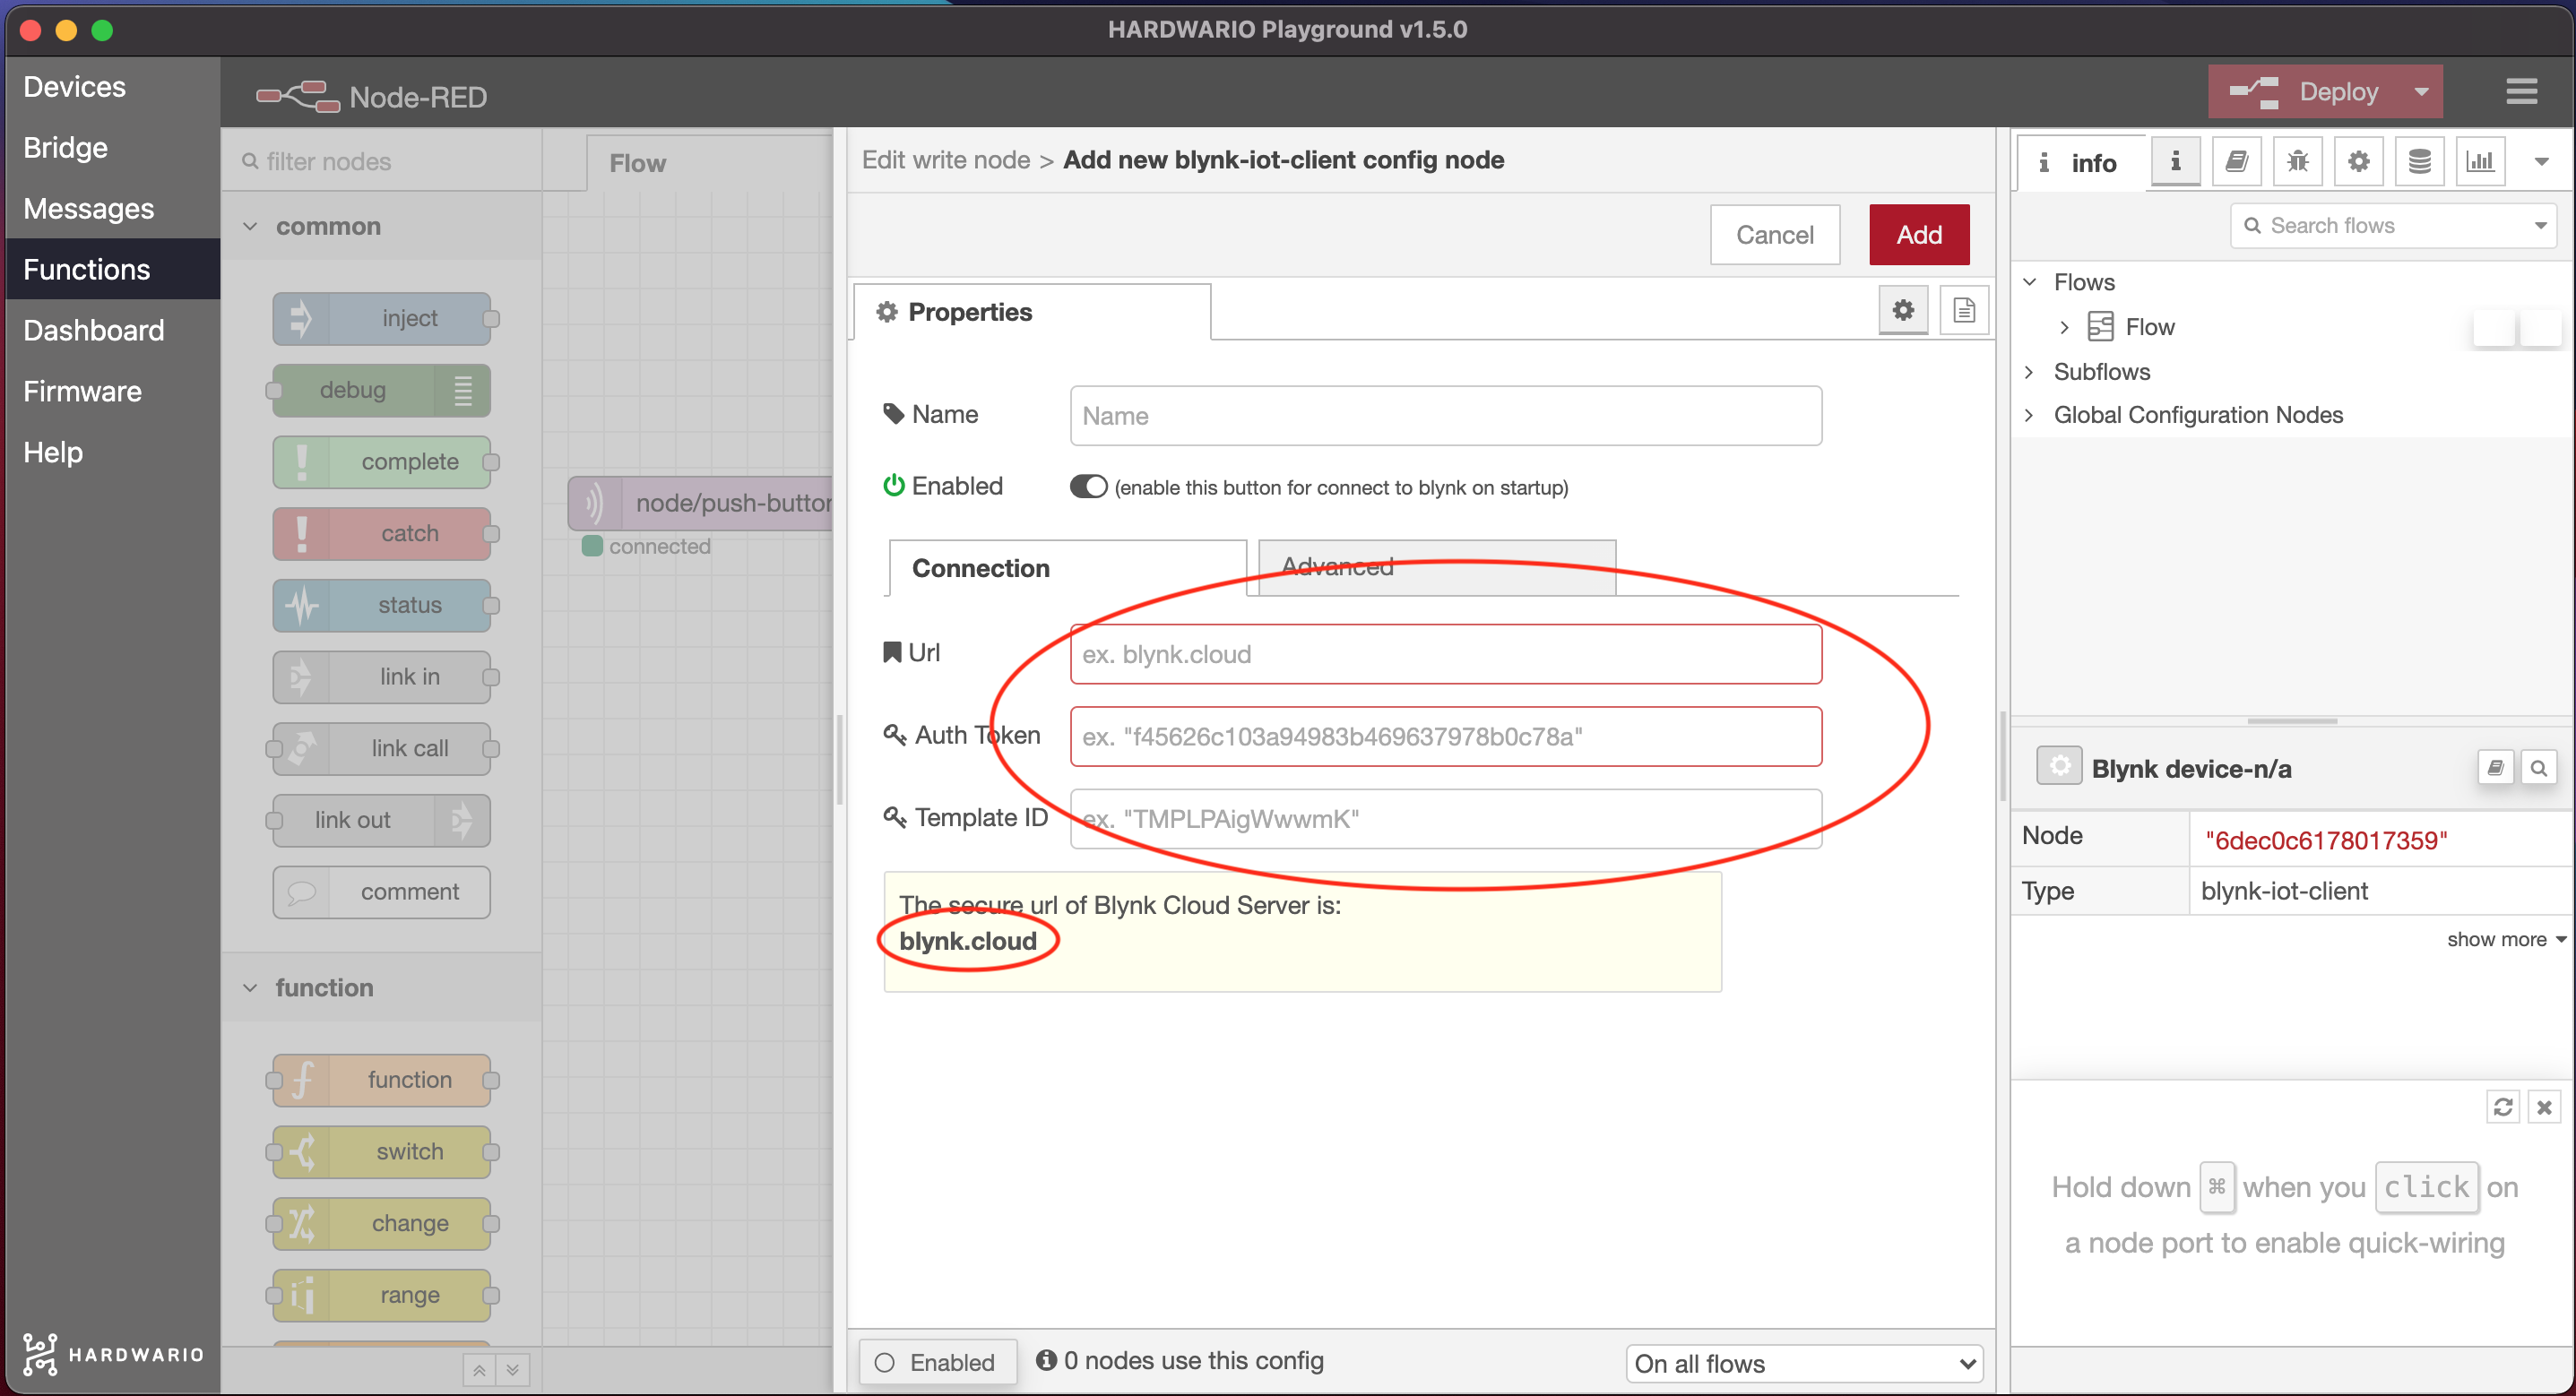The image size is (2576, 1396).
Task: Open the Deploy options dropdown arrow
Action: tap(2420, 92)
